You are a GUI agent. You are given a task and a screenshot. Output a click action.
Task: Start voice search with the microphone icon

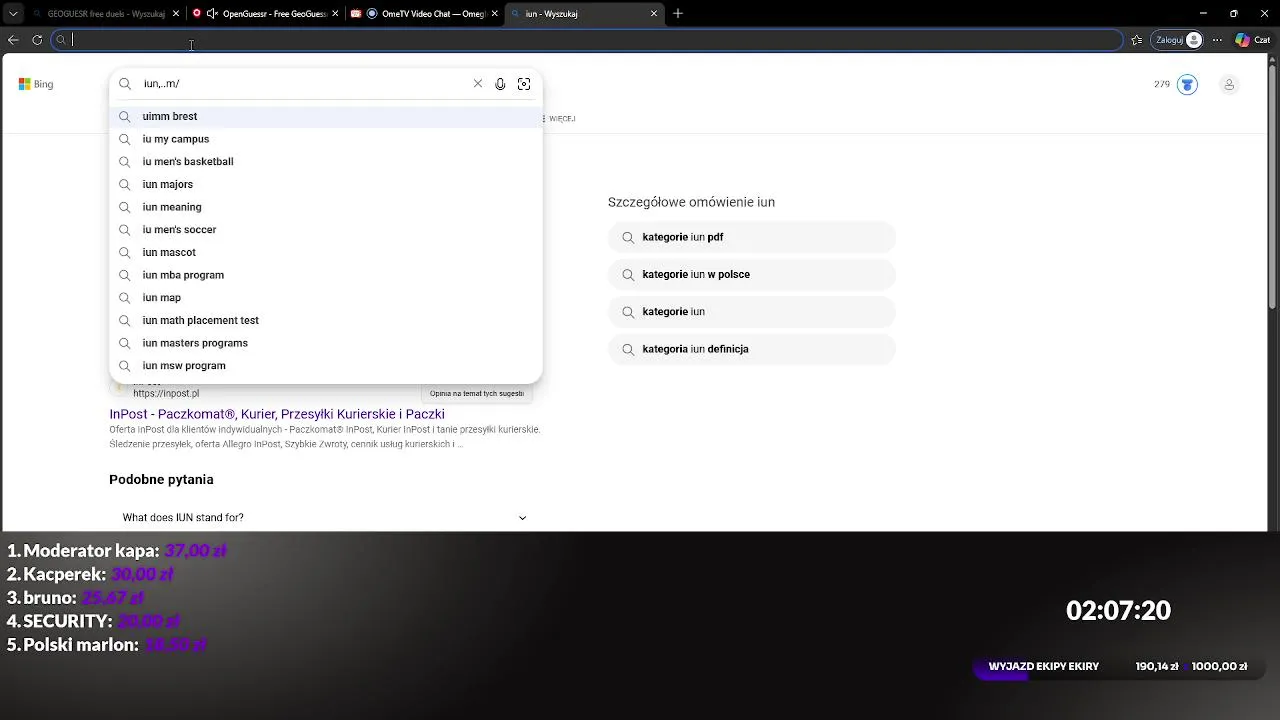click(x=500, y=84)
